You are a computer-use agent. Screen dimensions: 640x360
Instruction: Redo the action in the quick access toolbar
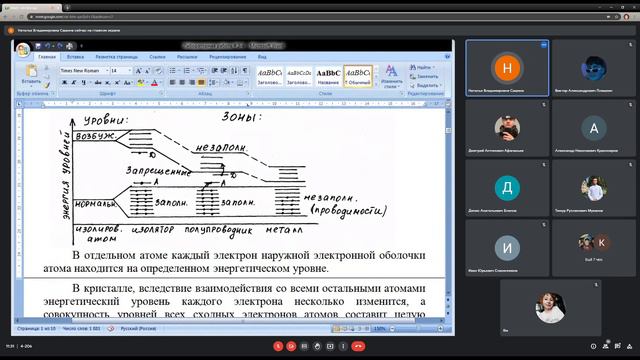coord(60,46)
